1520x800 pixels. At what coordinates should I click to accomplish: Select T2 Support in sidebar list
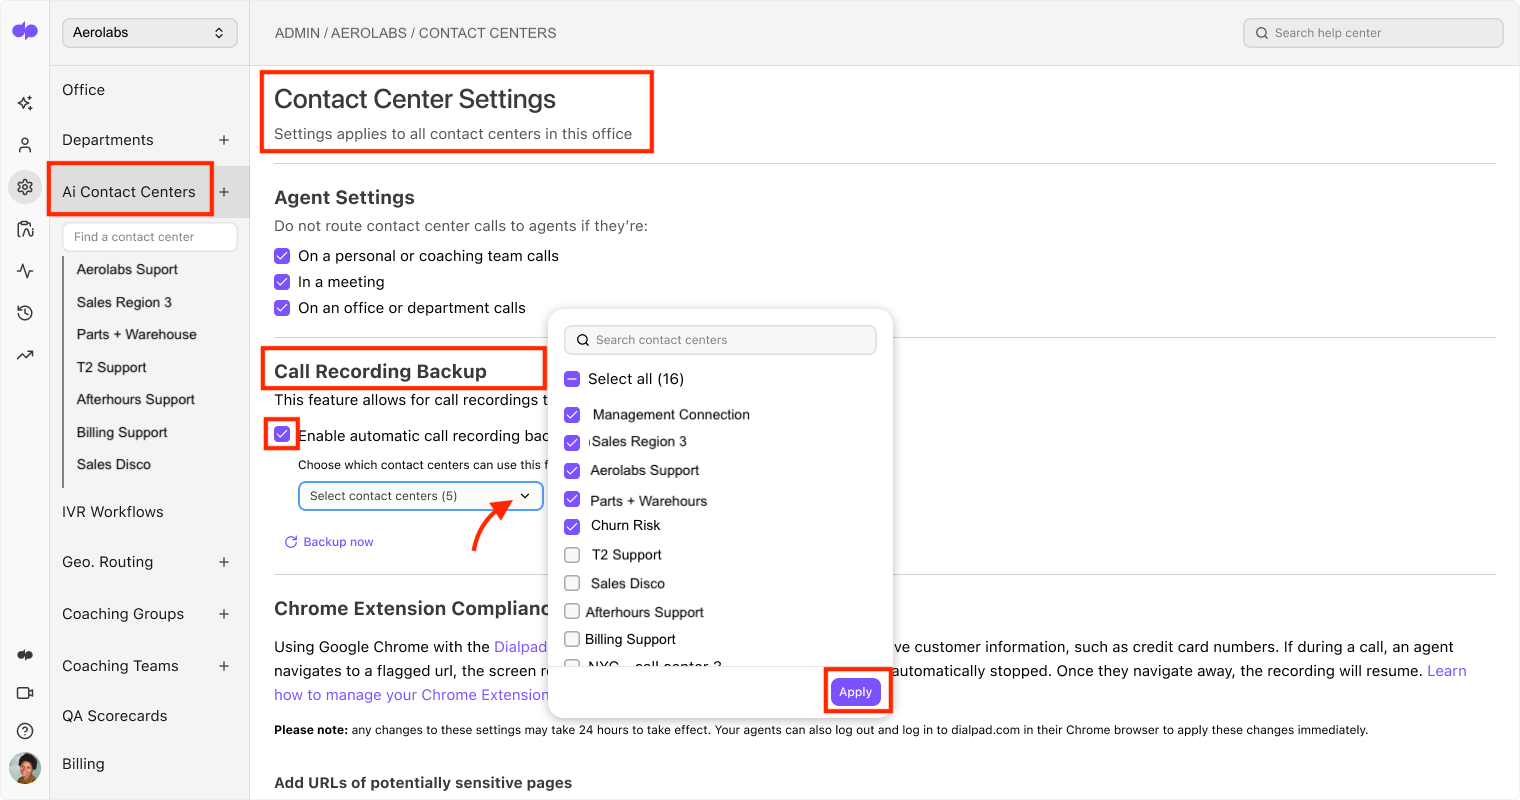(x=112, y=368)
